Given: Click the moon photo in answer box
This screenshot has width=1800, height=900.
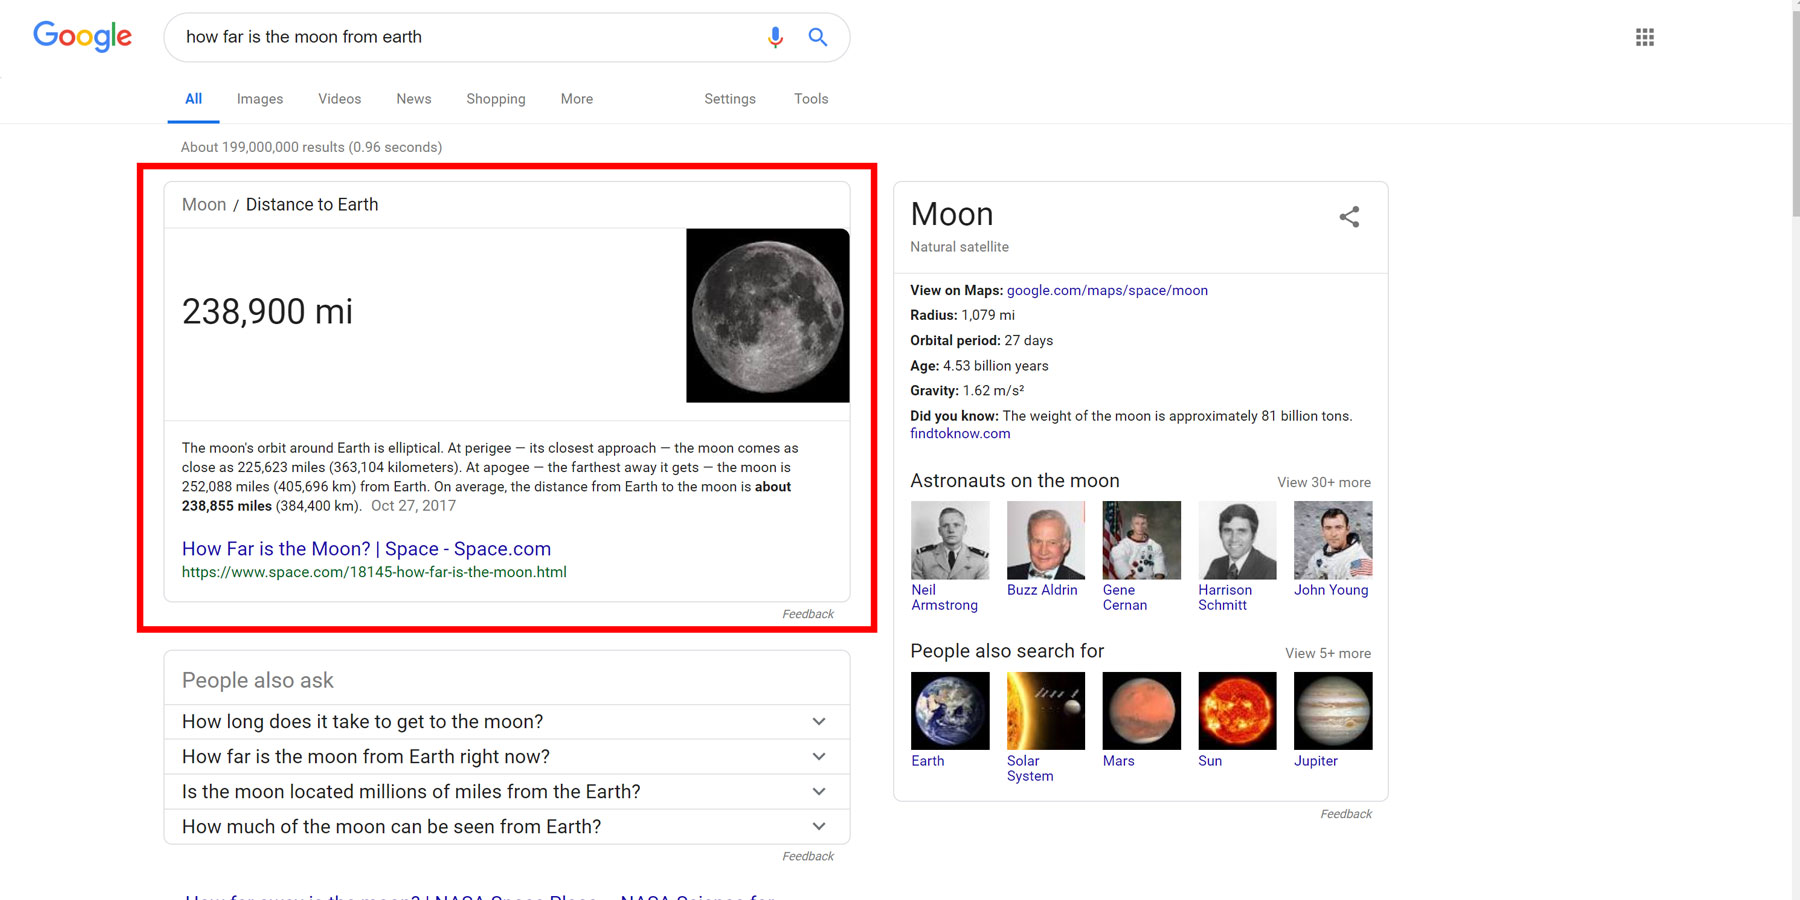Looking at the screenshot, I should [768, 316].
